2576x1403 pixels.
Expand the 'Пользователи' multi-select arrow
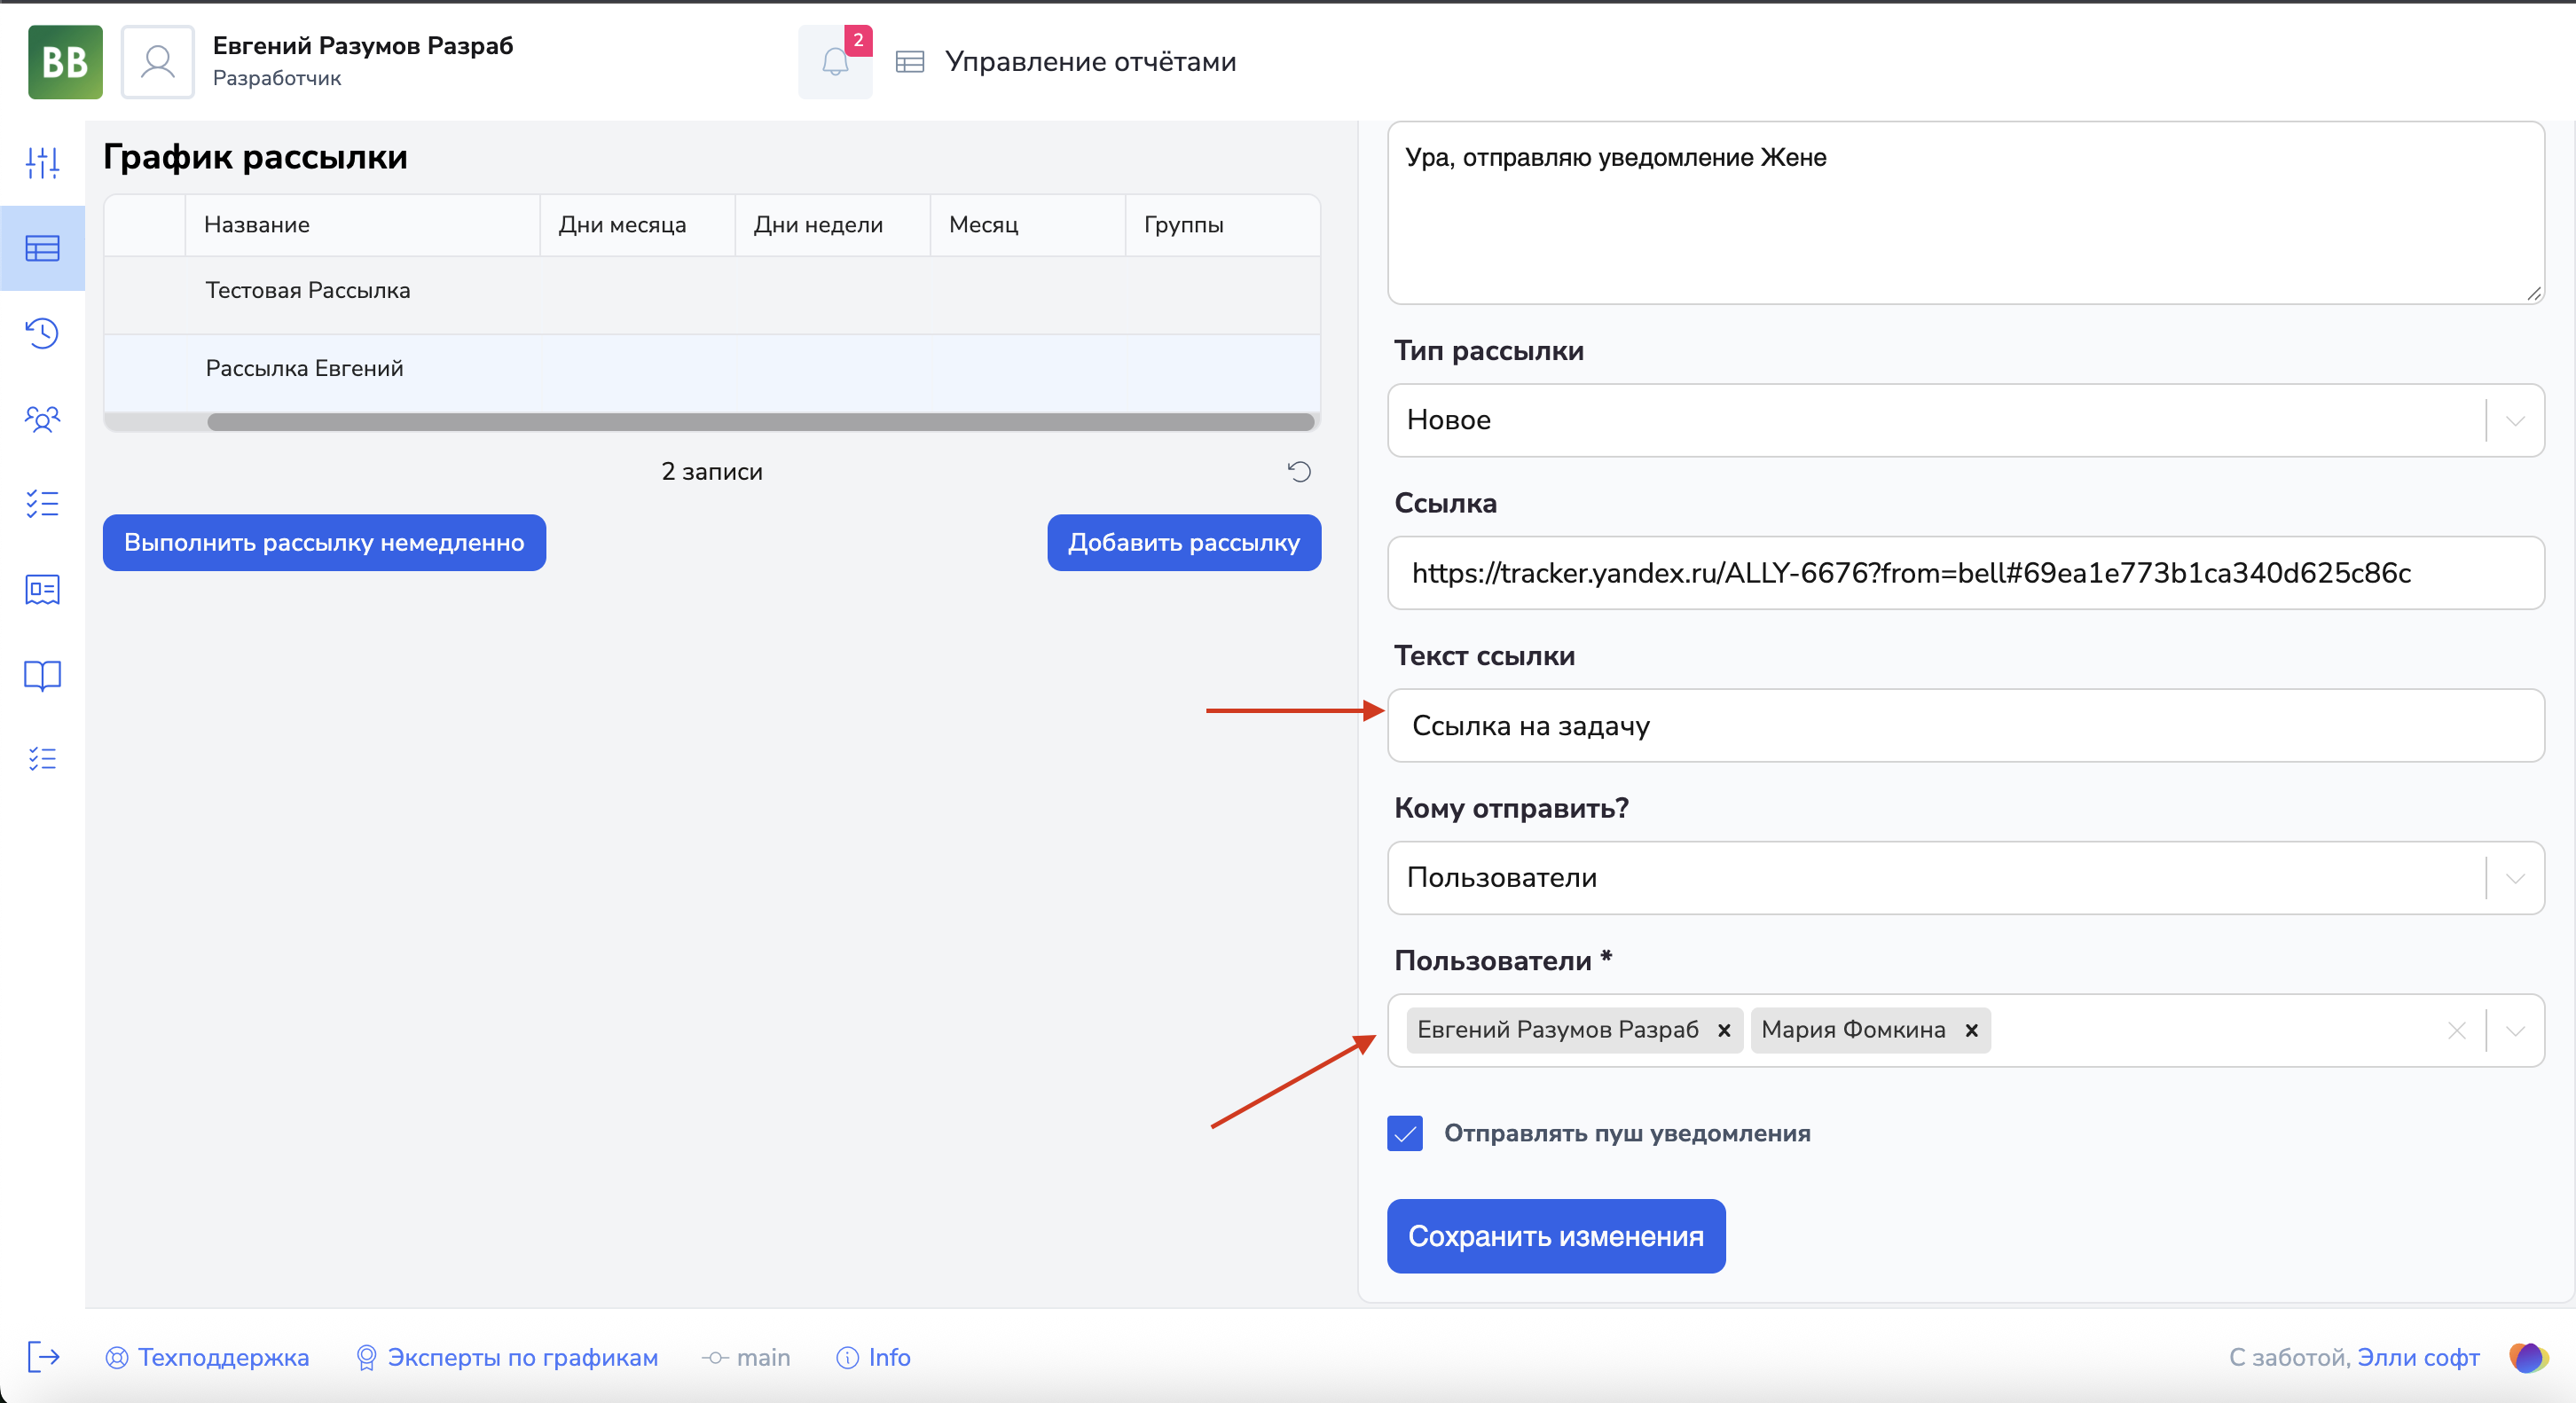coord(2515,1030)
